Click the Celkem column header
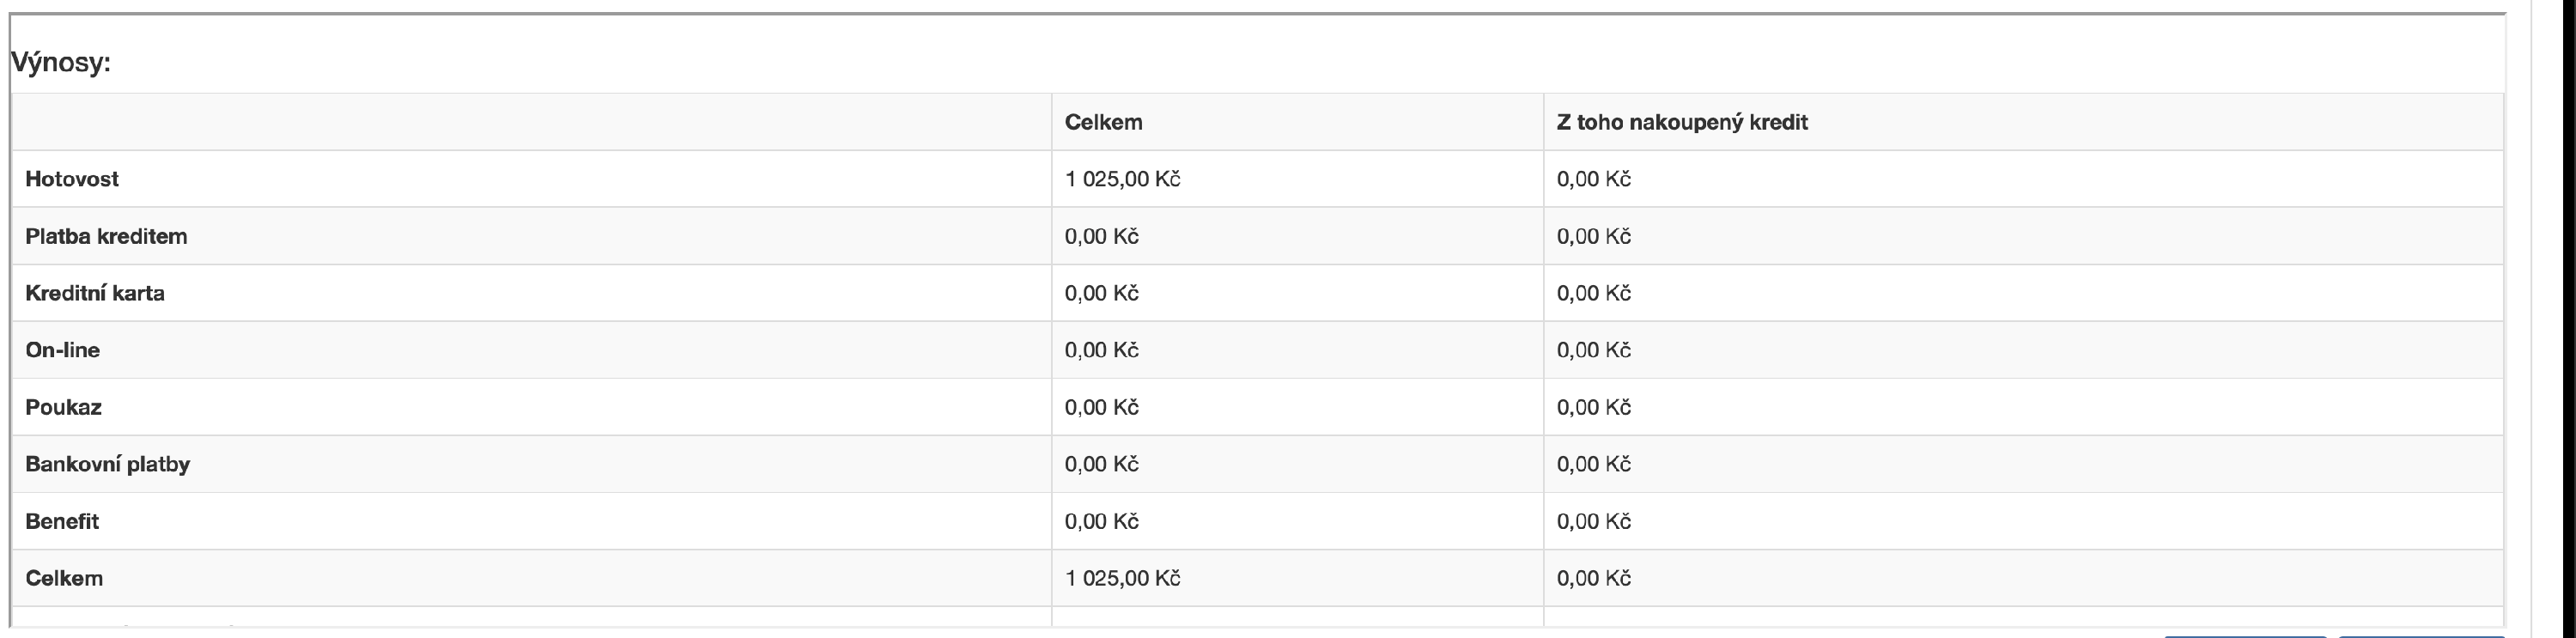2576x638 pixels. 1103,122
